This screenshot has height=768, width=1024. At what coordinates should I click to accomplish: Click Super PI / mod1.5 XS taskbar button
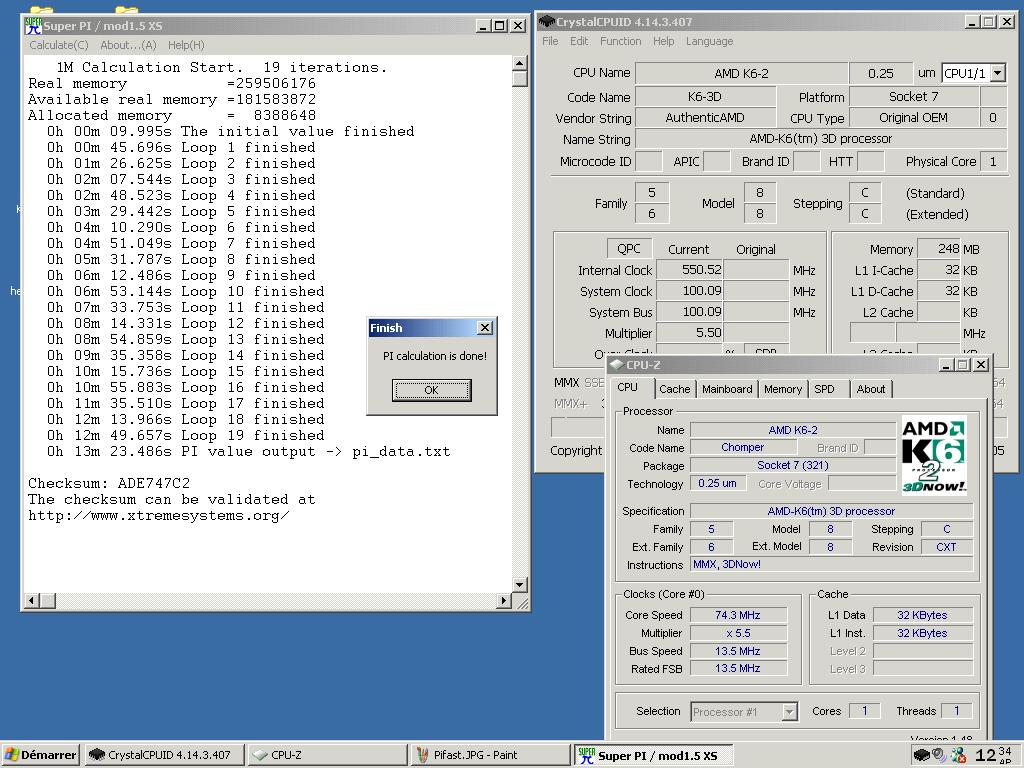(654, 756)
